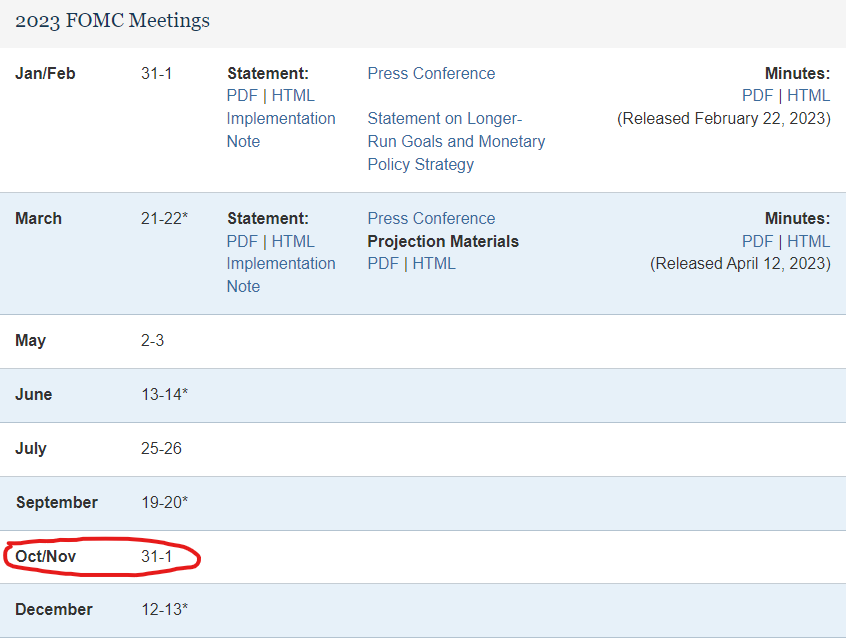Open March Press Conference link

[x=431, y=219]
